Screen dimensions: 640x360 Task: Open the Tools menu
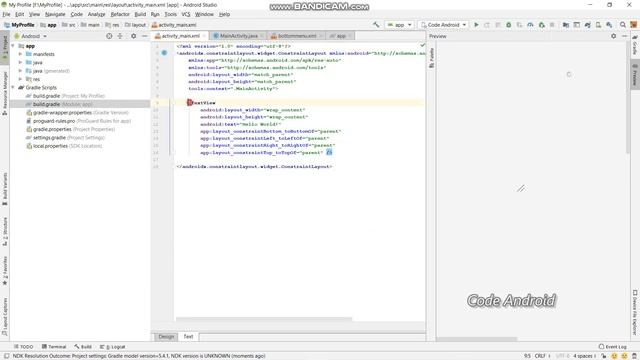click(170, 14)
